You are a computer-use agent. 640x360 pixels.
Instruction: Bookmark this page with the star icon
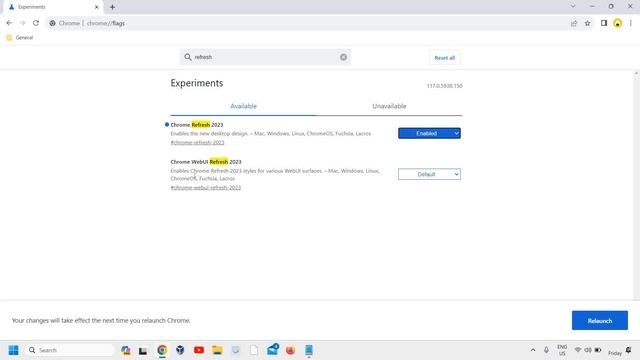tap(587, 23)
